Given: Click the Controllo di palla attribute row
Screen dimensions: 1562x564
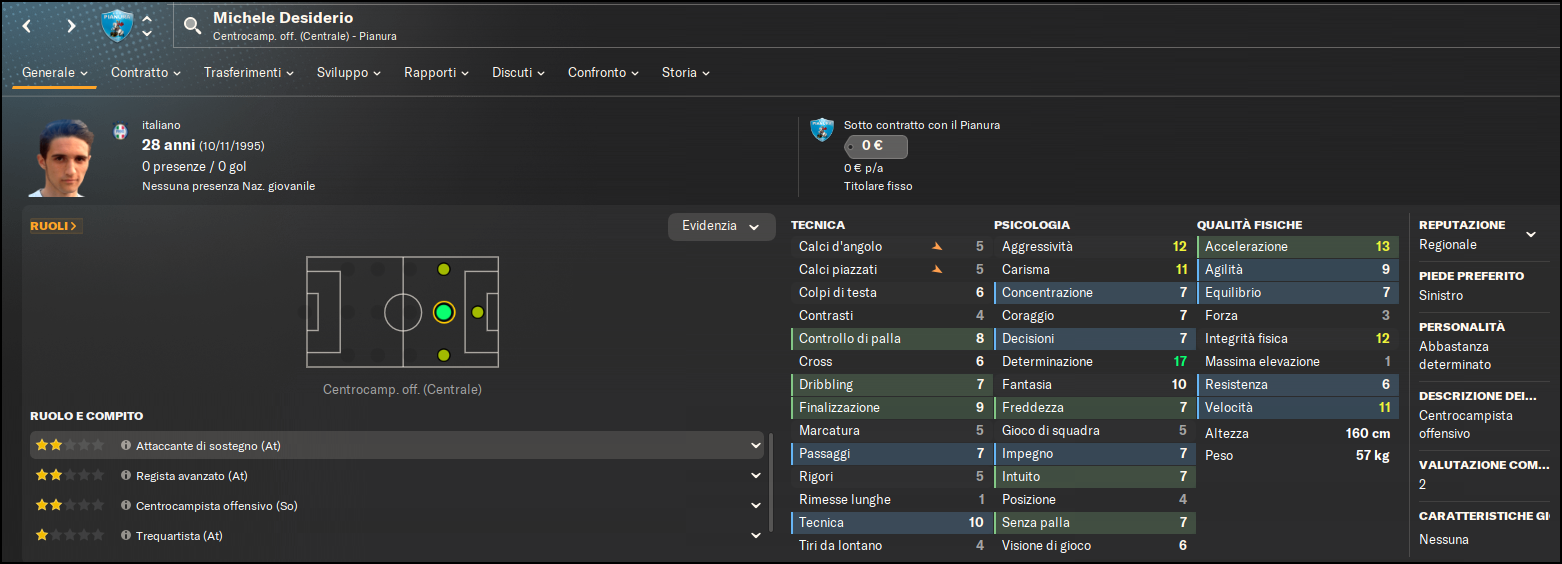Looking at the screenshot, I should (891, 338).
